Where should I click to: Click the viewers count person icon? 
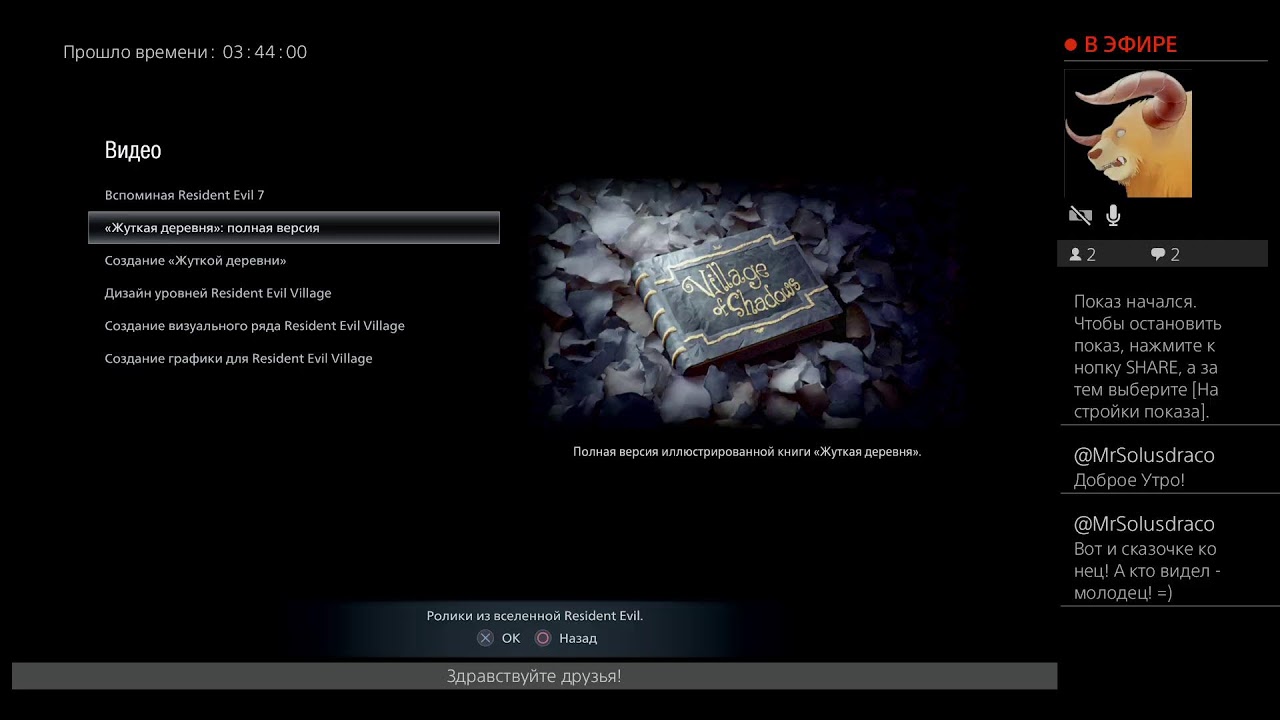pos(1076,255)
